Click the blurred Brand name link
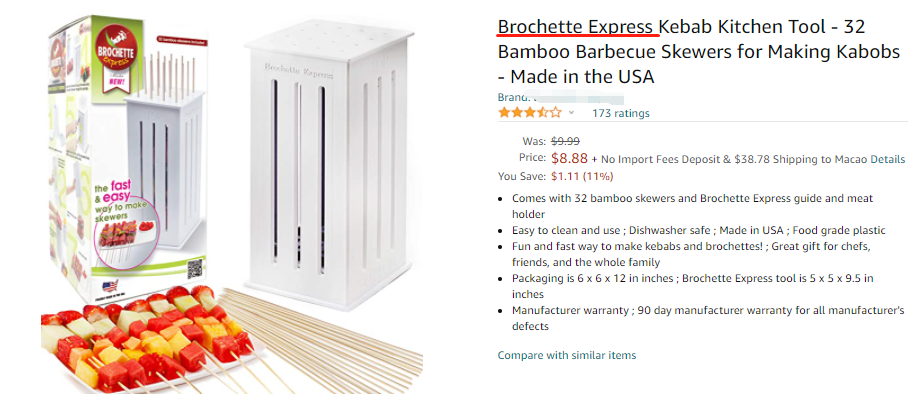 [577, 98]
